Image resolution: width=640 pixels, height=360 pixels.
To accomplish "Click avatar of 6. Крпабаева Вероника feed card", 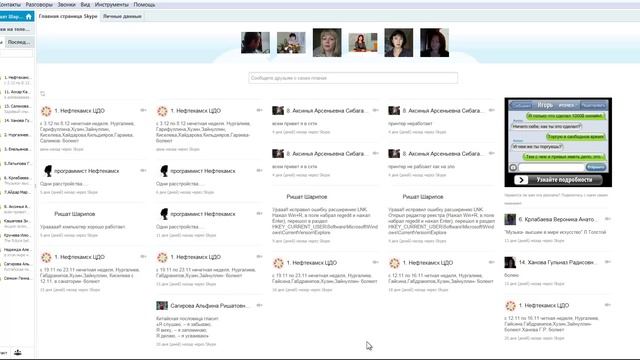I will click(x=510, y=220).
